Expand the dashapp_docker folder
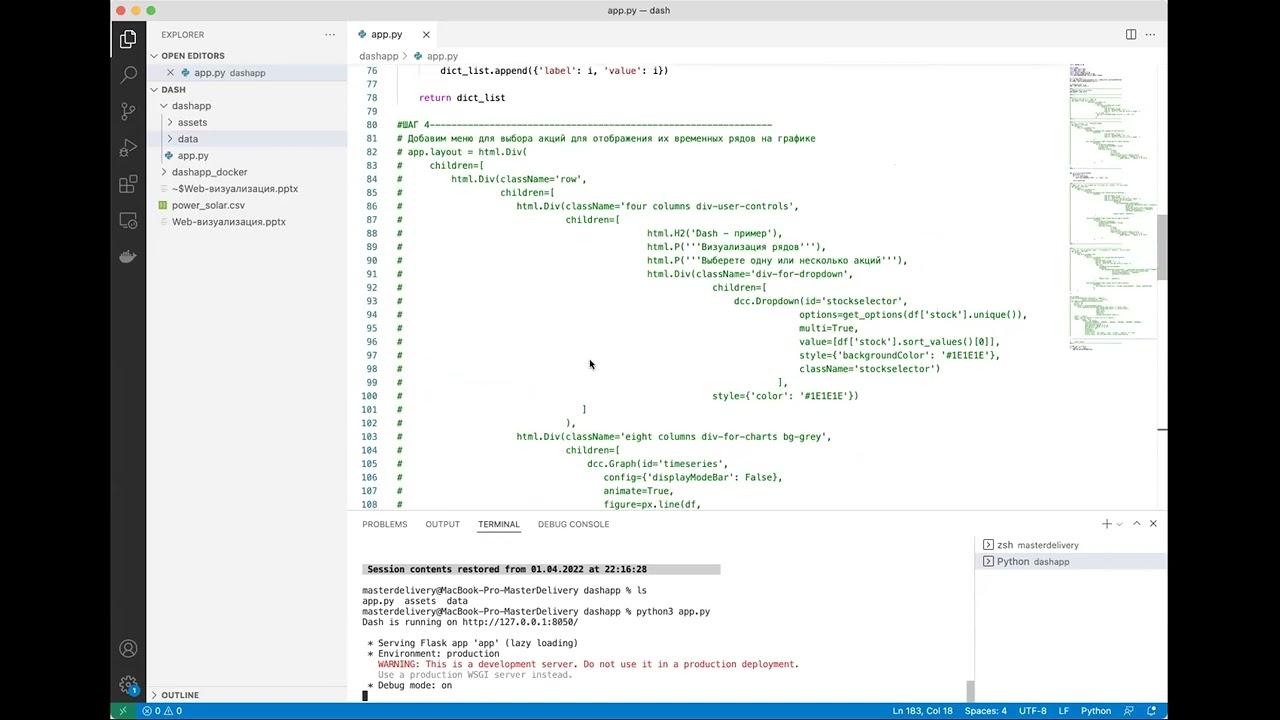The width and height of the screenshot is (1280, 720). coord(165,172)
